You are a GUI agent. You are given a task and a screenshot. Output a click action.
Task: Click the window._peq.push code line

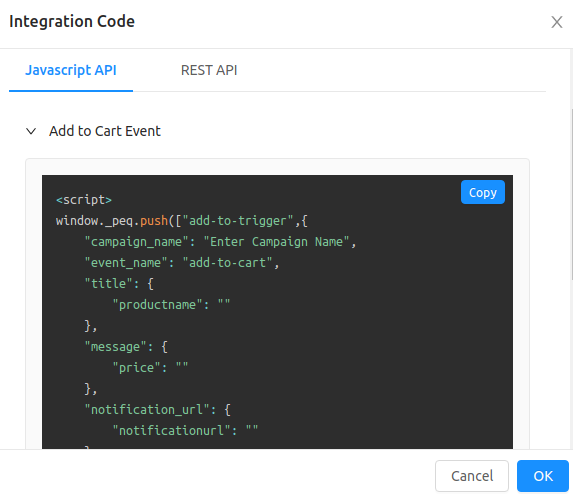182,221
